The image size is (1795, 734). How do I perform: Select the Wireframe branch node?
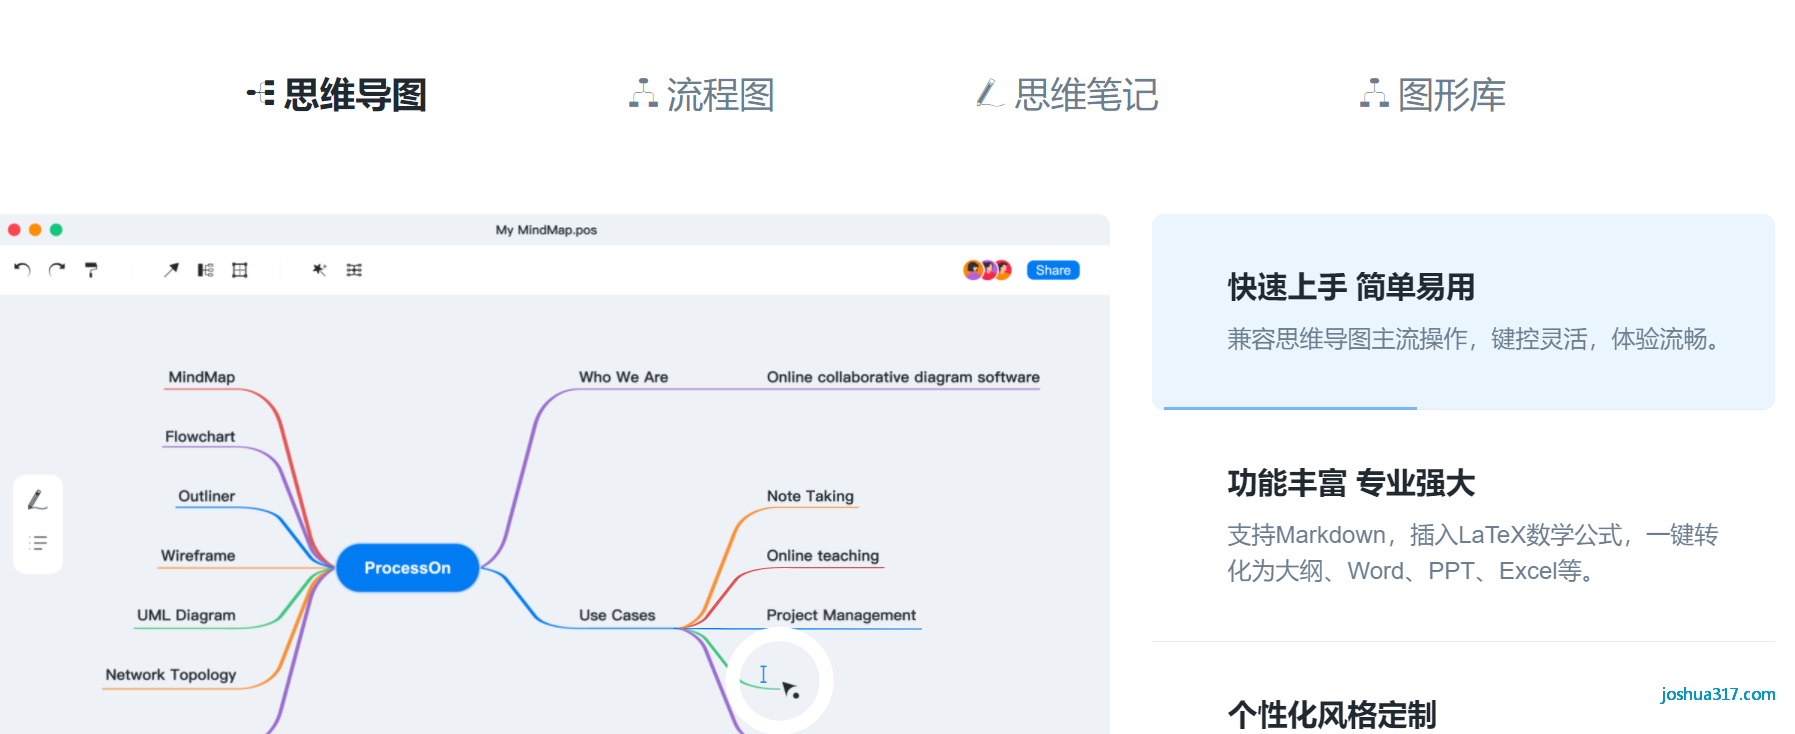(x=198, y=556)
